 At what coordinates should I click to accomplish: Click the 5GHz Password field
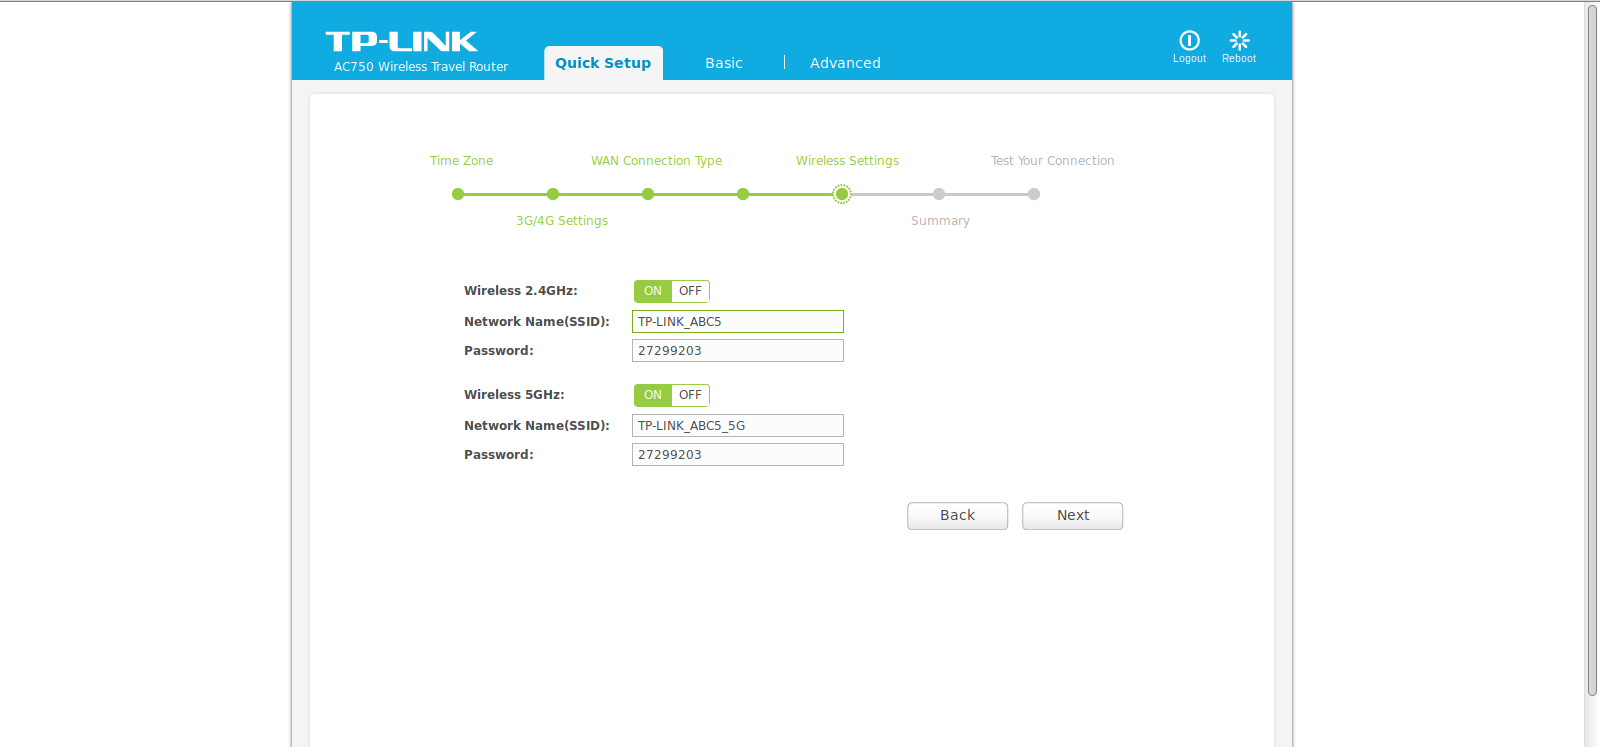(738, 455)
